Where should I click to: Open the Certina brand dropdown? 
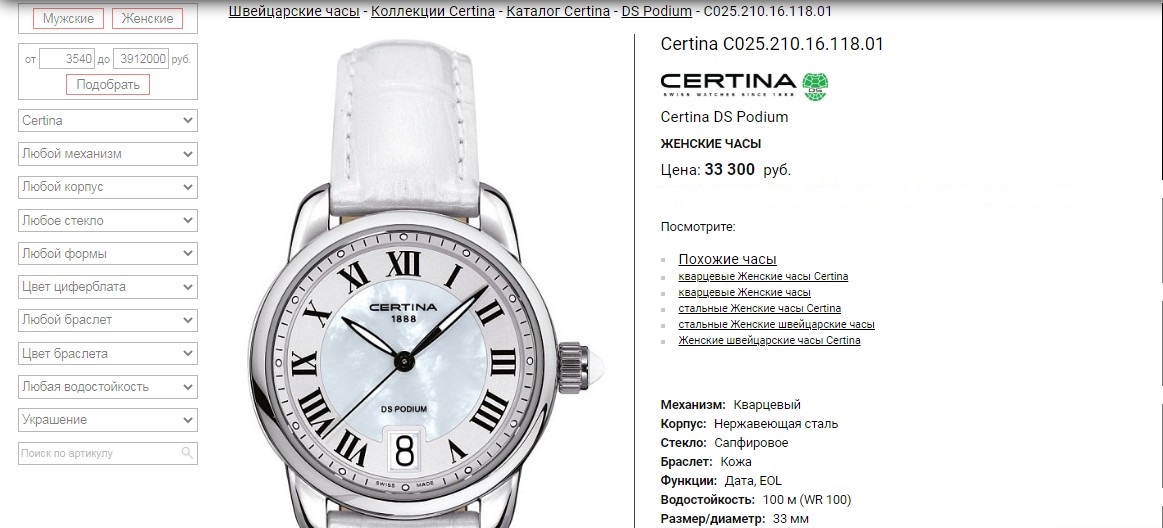click(x=108, y=120)
